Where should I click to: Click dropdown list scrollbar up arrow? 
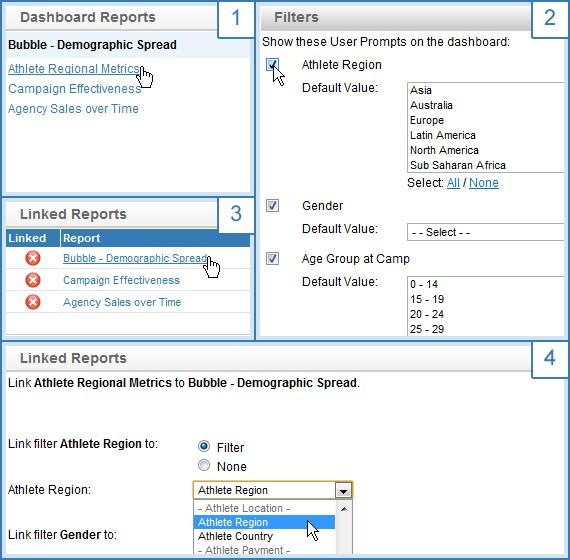point(344,509)
